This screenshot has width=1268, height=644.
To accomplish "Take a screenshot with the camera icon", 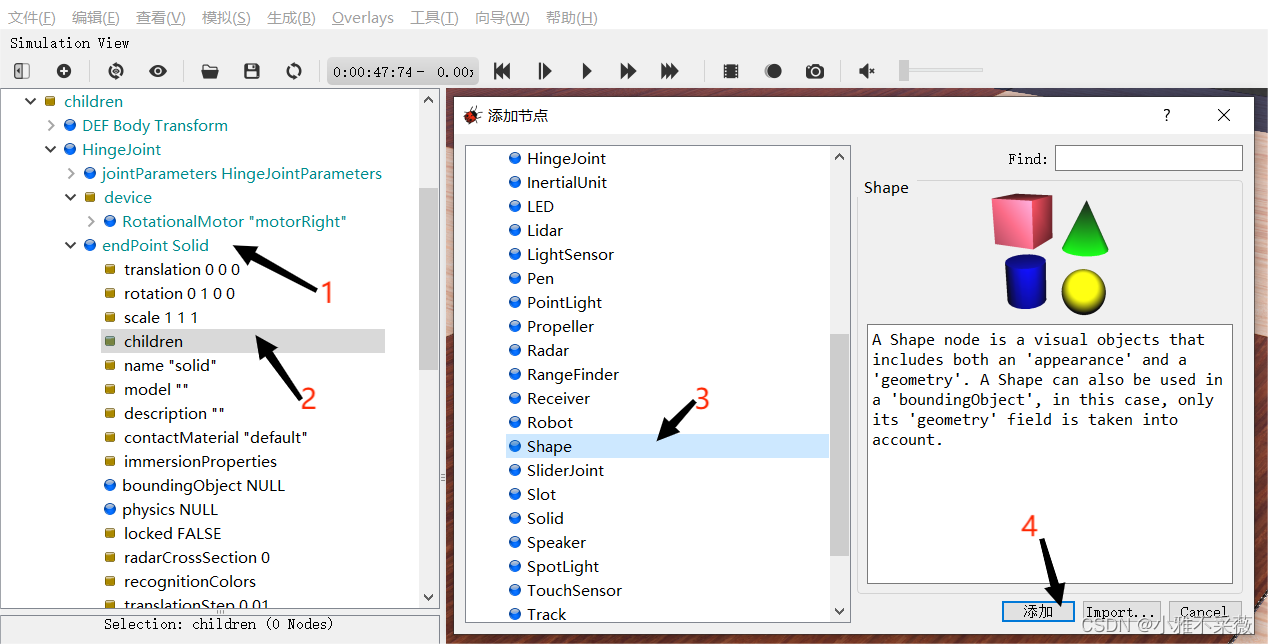I will coord(815,71).
